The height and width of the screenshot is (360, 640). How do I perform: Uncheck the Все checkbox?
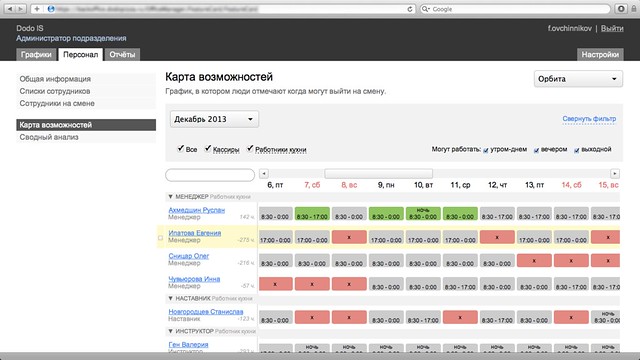pos(180,148)
